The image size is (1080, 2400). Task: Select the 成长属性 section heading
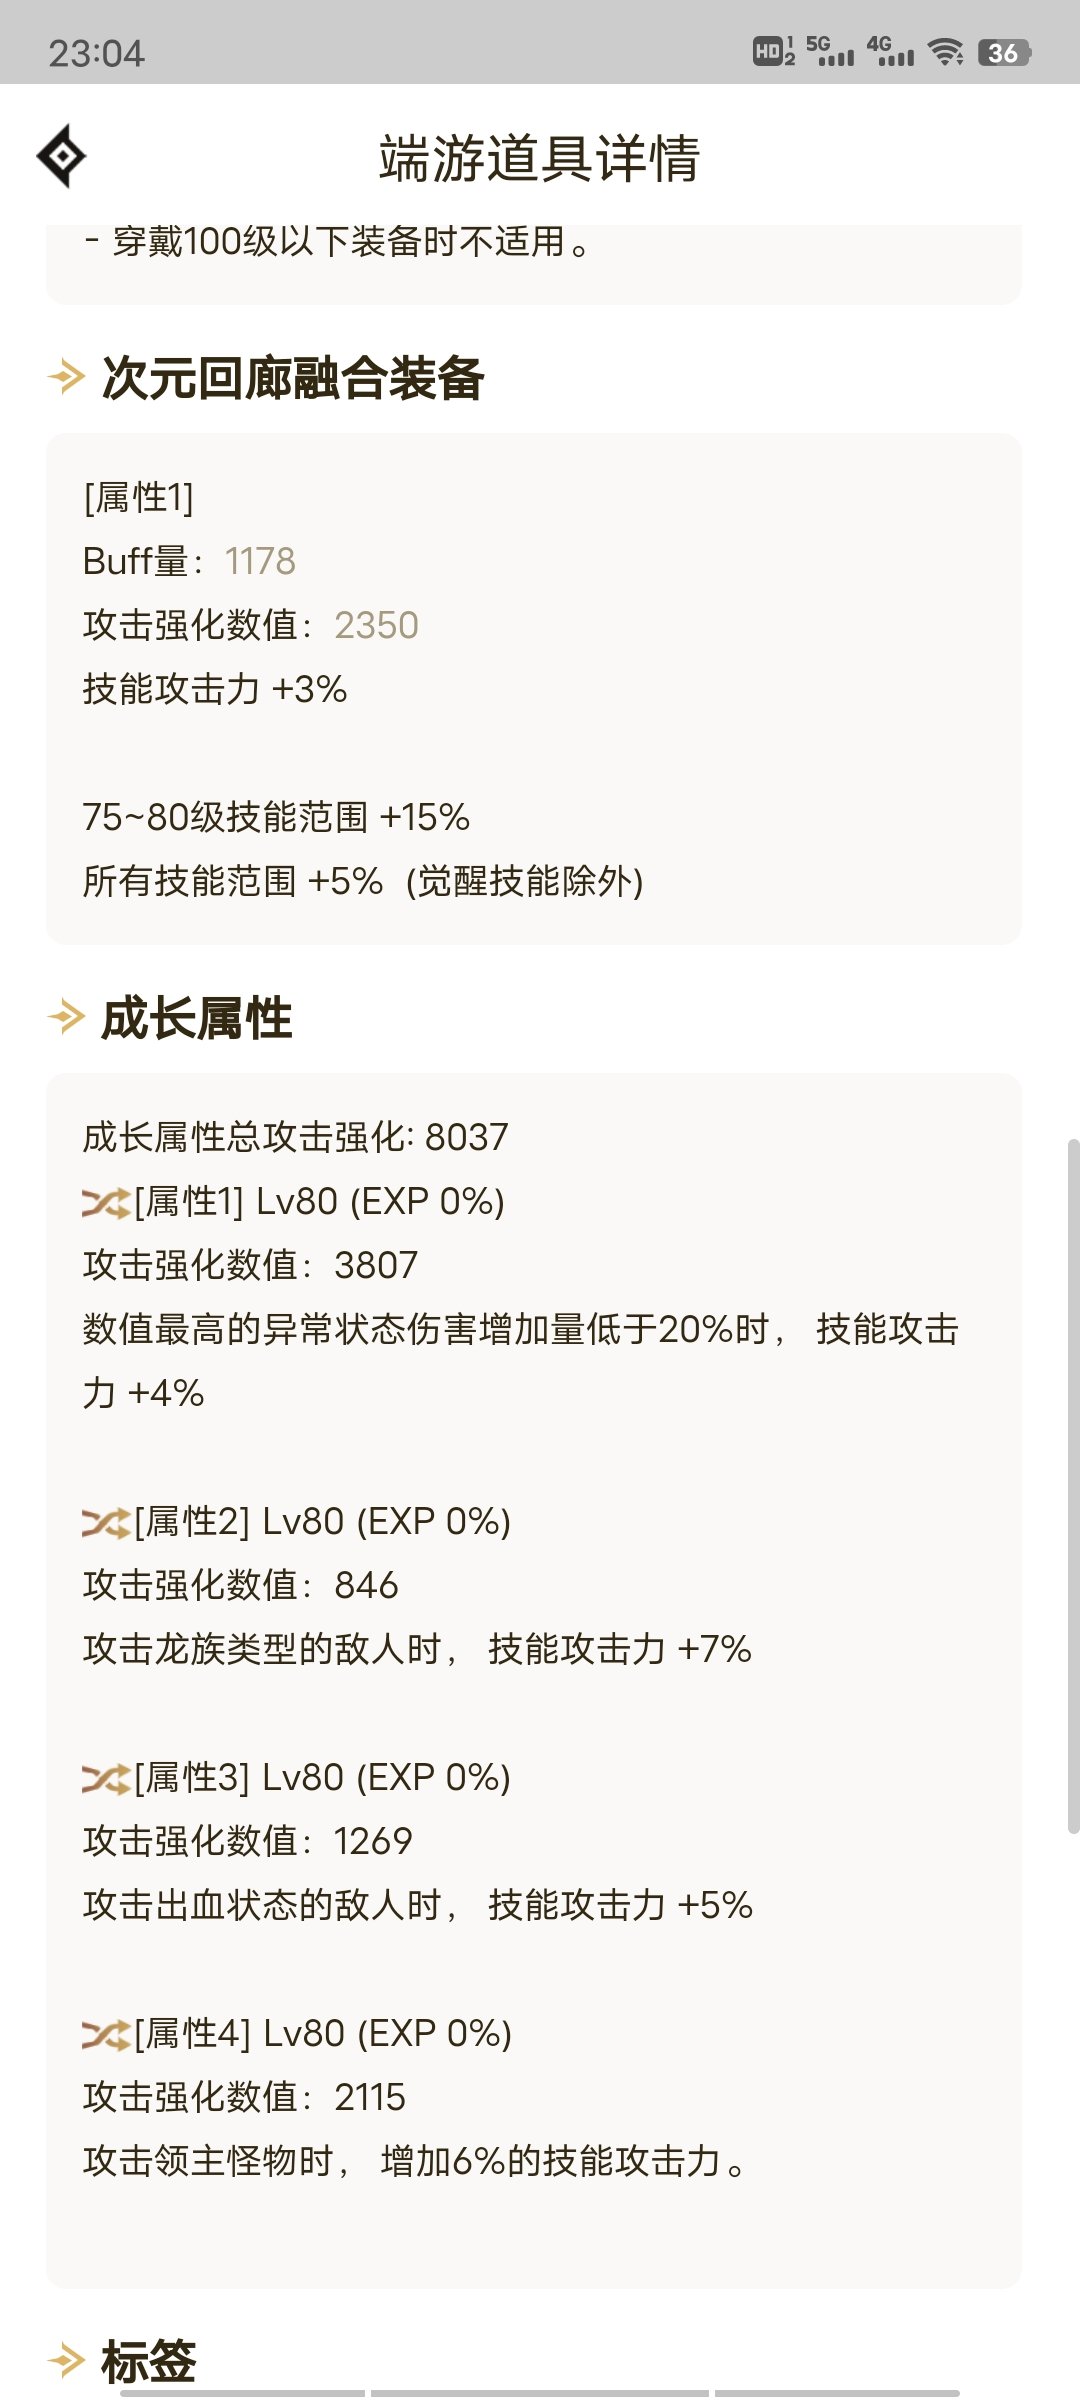click(x=197, y=1018)
